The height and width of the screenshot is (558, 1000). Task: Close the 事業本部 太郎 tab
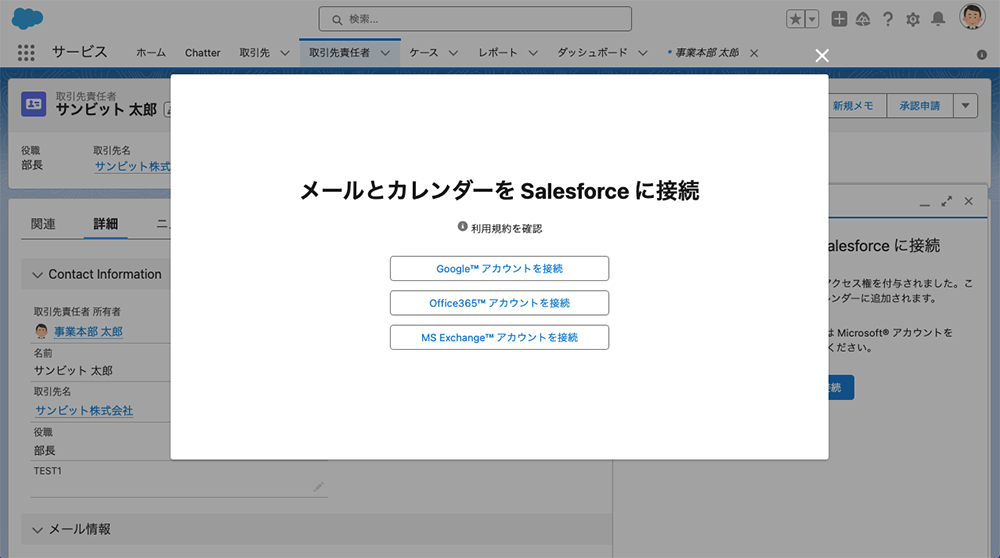[754, 53]
